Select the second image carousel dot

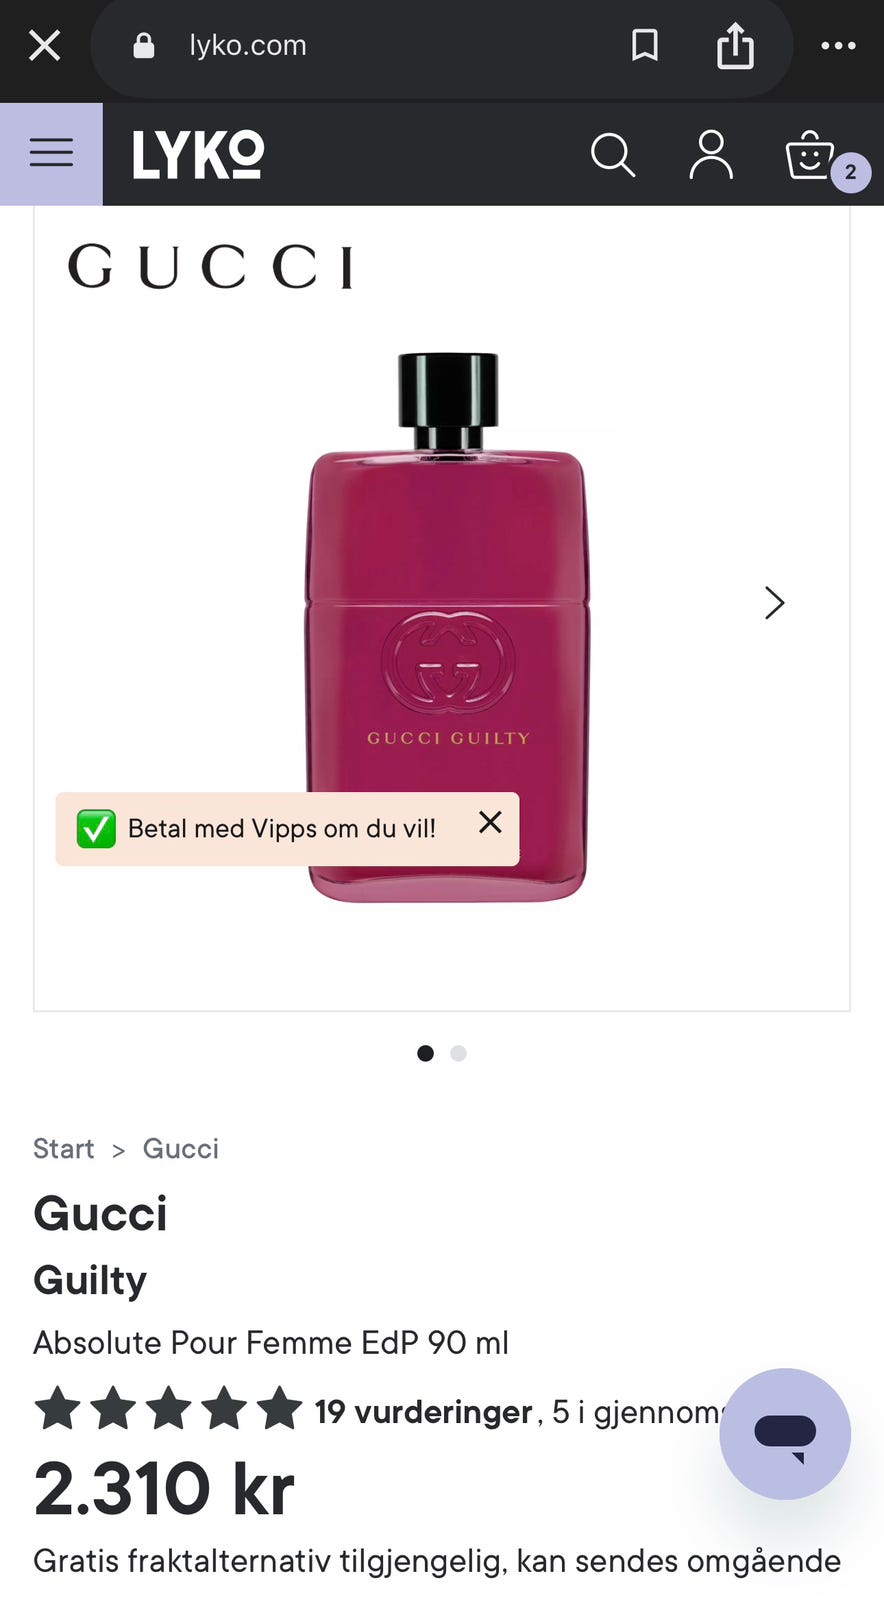[458, 1053]
